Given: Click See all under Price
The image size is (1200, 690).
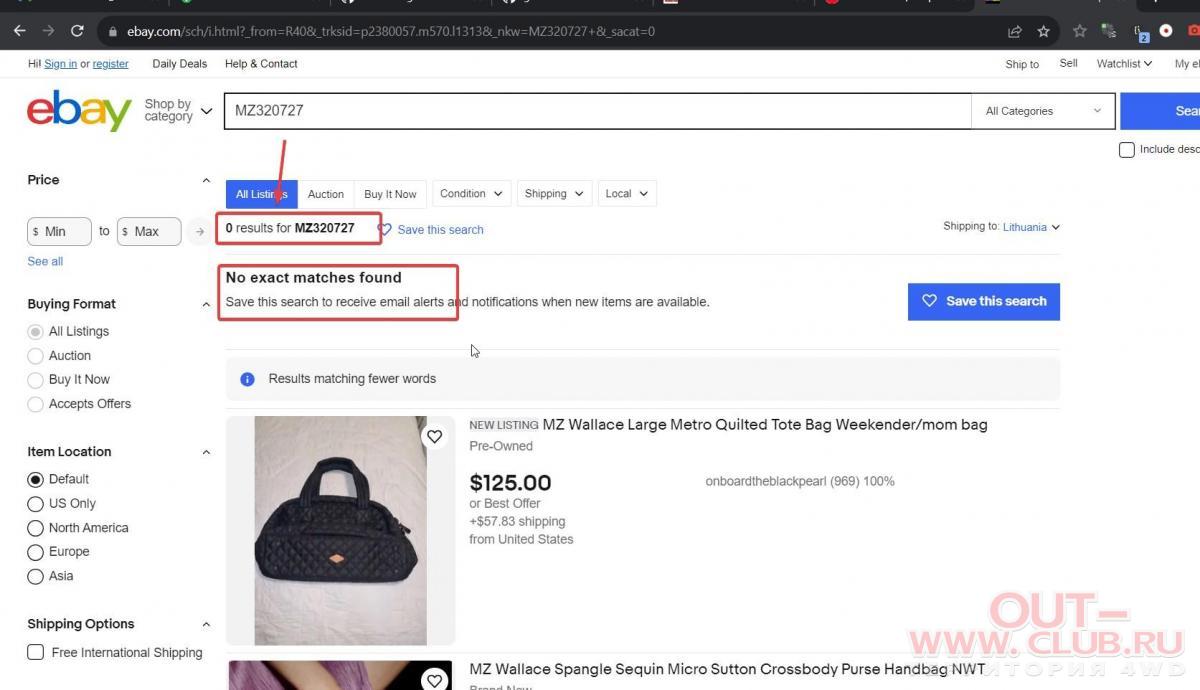Looking at the screenshot, I should click(45, 261).
